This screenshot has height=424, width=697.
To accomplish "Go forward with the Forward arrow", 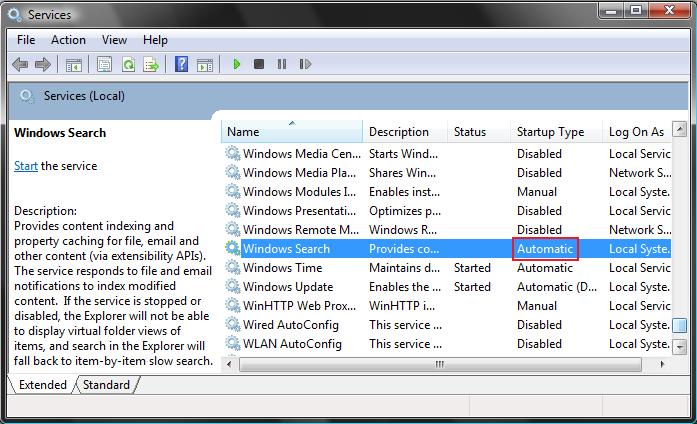I will [43, 64].
